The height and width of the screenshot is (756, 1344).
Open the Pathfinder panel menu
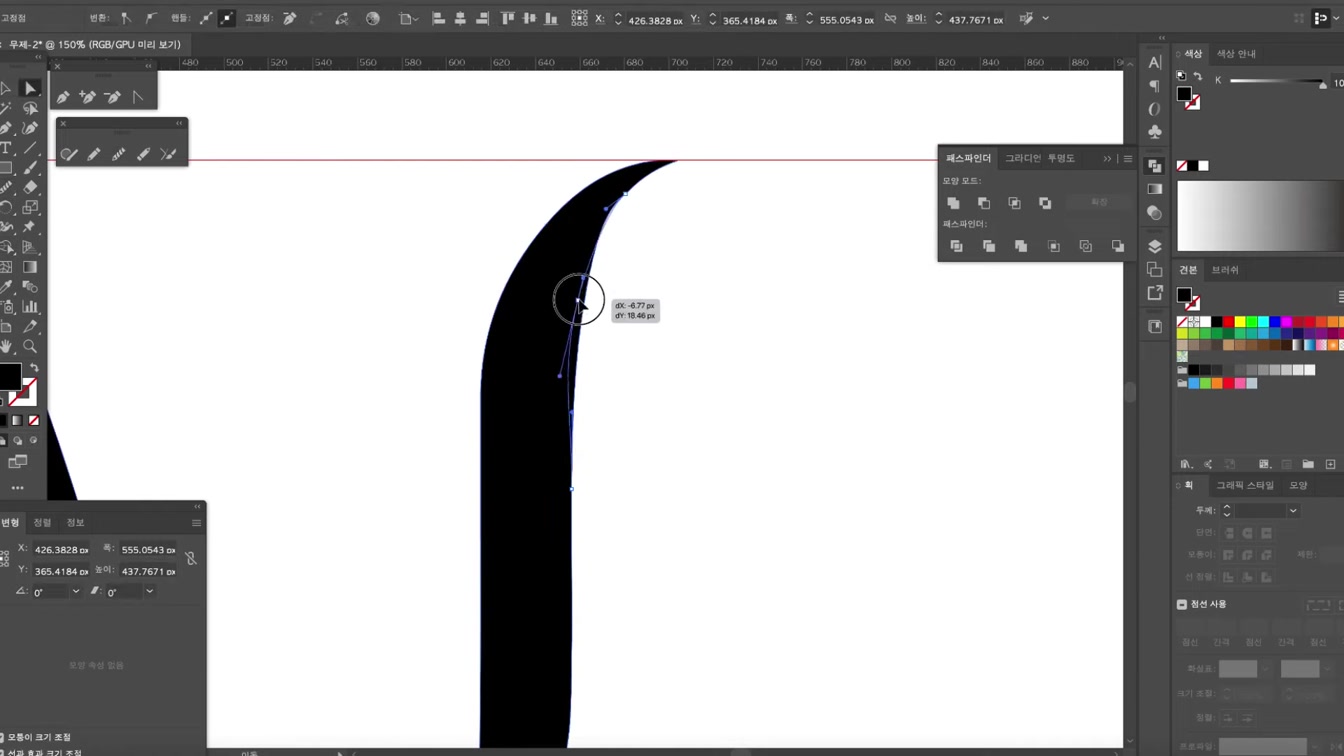pos(1128,158)
